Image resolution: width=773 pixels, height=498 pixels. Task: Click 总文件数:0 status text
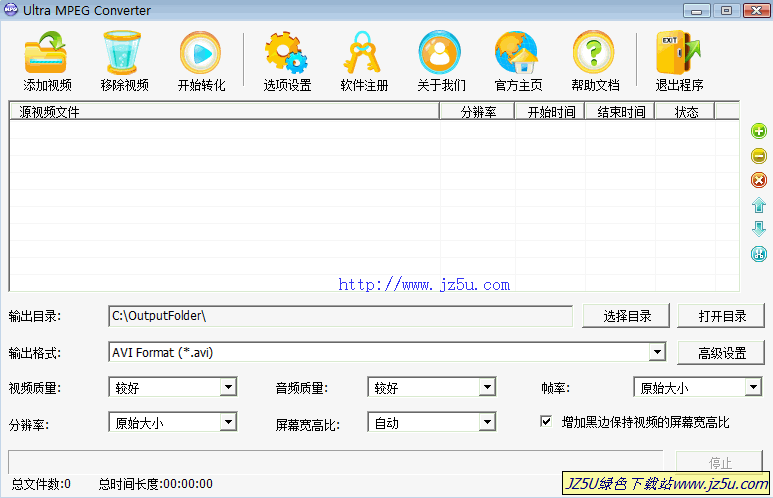(x=41, y=484)
